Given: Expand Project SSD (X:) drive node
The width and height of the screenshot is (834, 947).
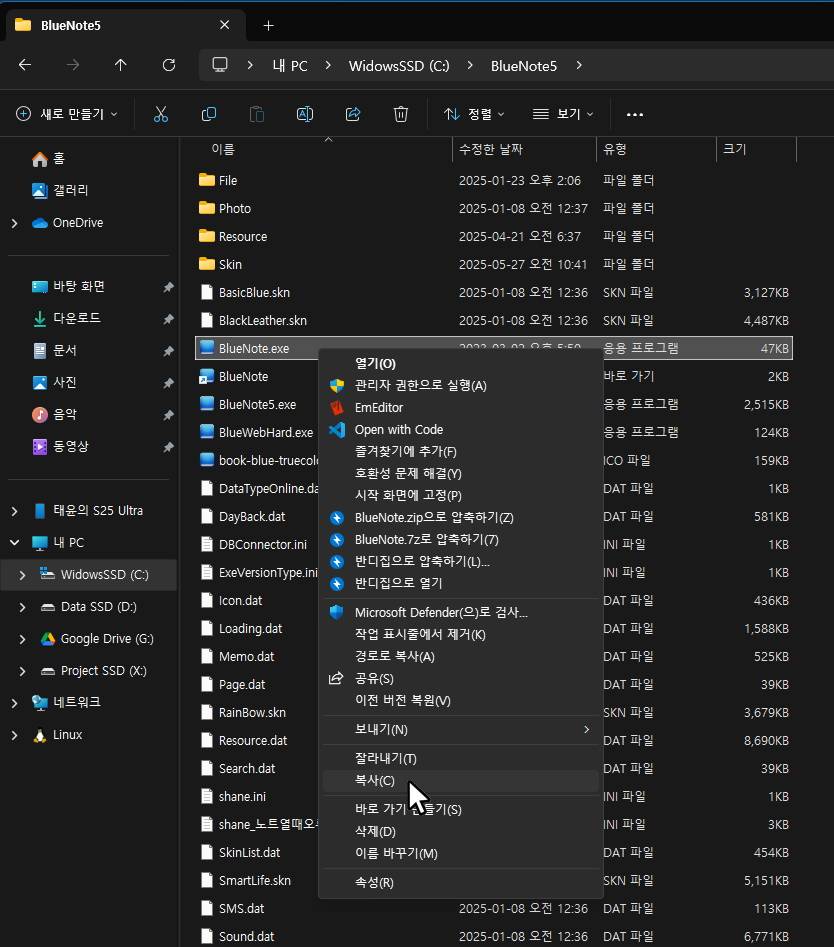Looking at the screenshot, I should (x=22, y=671).
